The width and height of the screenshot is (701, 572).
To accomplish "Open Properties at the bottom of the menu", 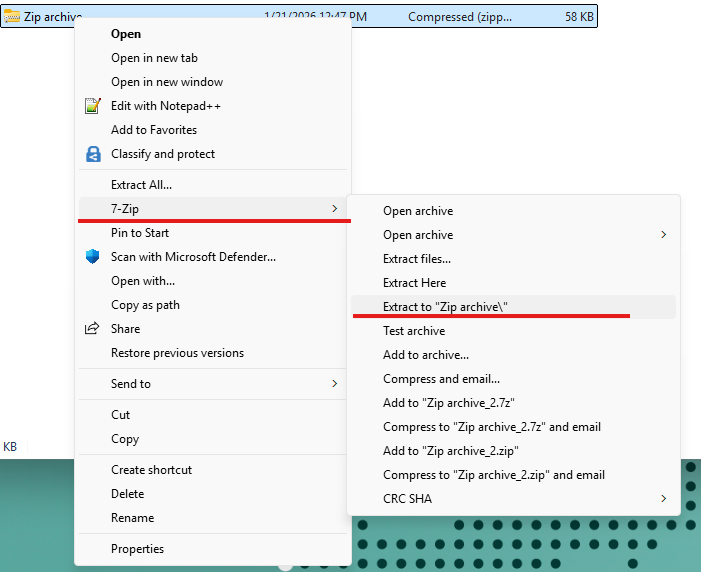I will pos(137,549).
